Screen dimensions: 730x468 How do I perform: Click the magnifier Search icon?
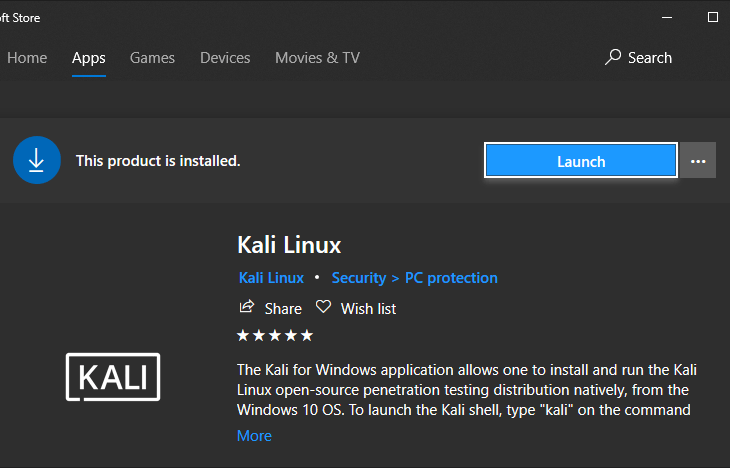[614, 58]
